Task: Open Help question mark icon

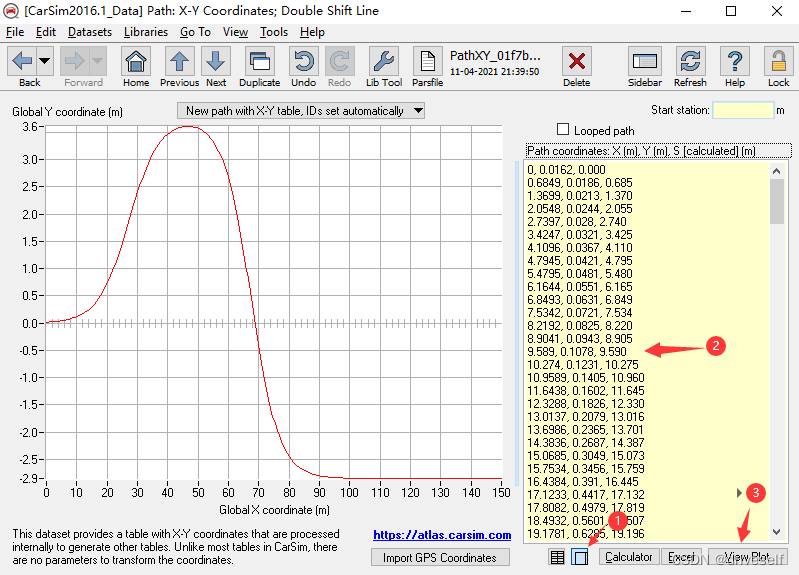Action: pyautogui.click(x=734, y=61)
